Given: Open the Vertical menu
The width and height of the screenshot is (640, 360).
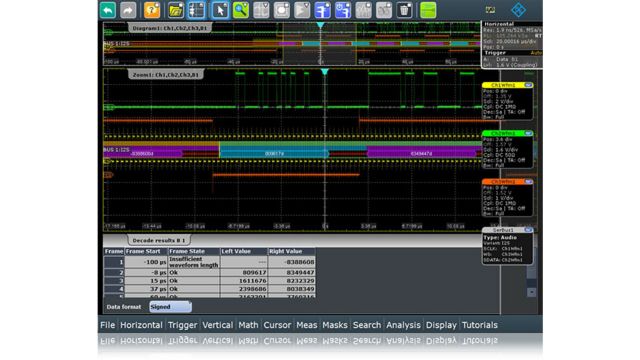Looking at the screenshot, I should [x=218, y=325].
